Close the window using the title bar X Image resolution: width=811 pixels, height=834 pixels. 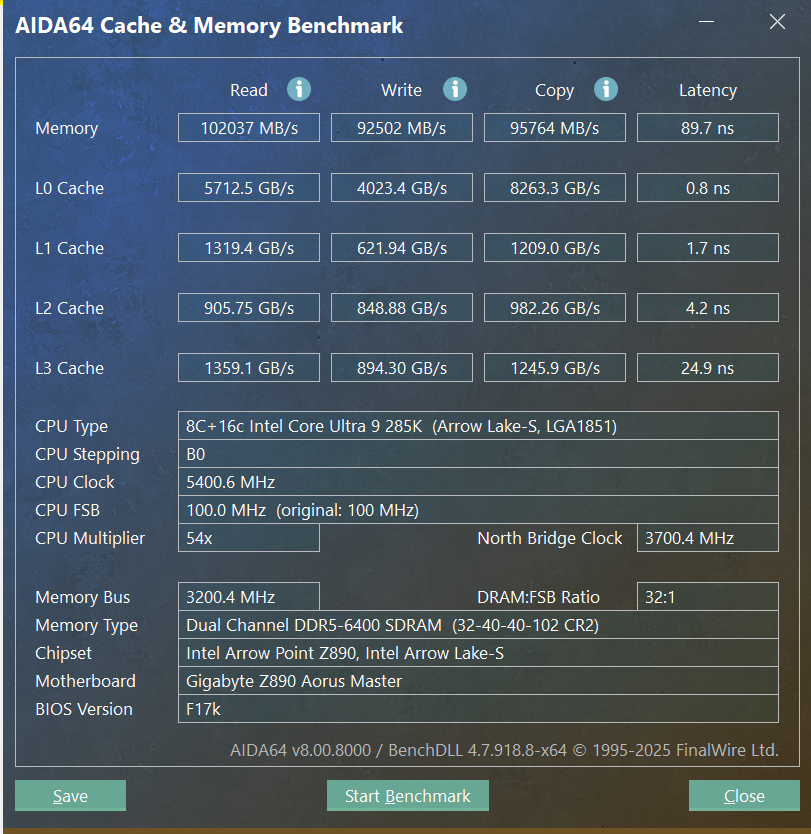tap(777, 22)
